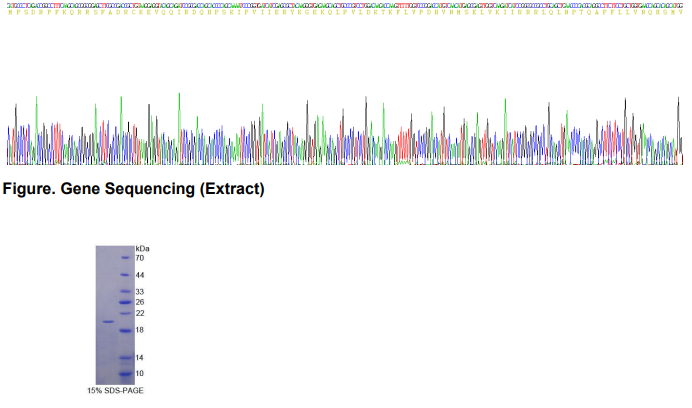
Task: Click the 10 kDa ladder band on gel
Action: tap(125, 373)
